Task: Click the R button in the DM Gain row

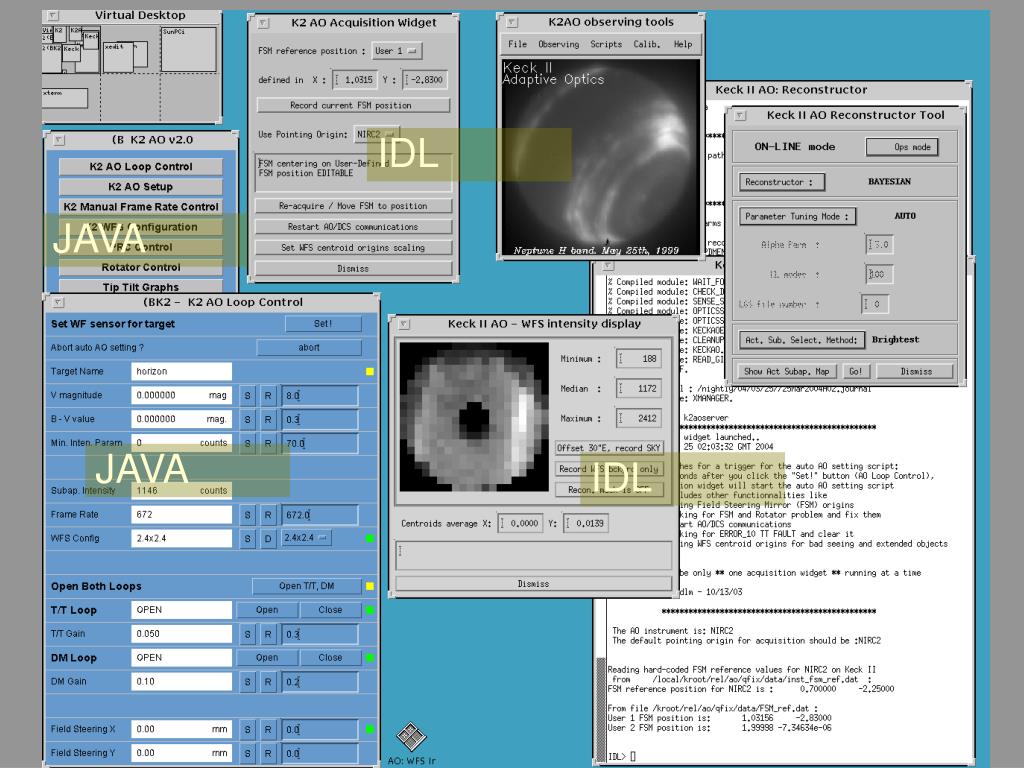Action: [x=268, y=682]
